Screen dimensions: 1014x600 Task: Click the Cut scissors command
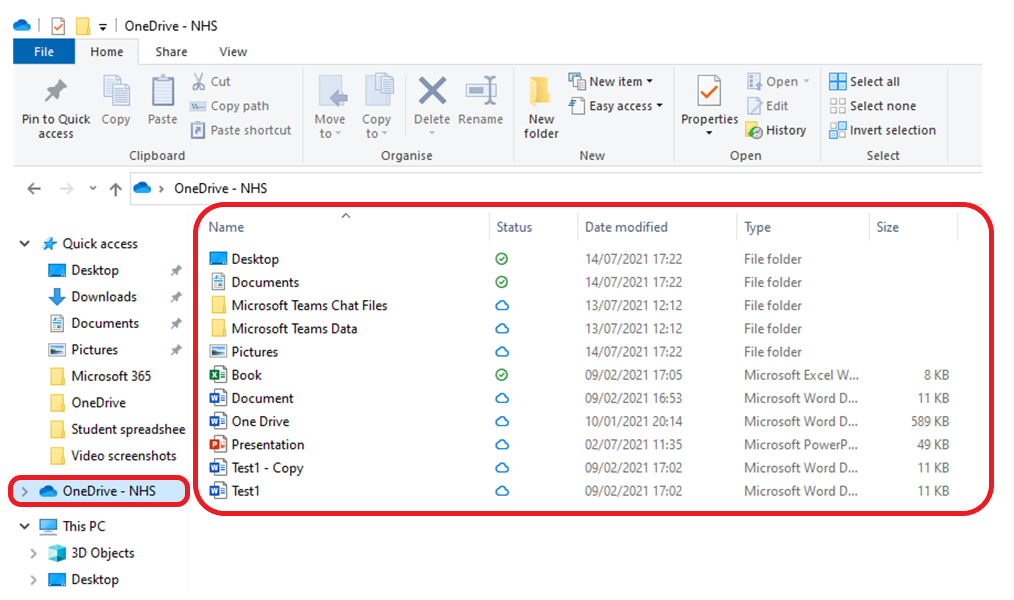(211, 81)
